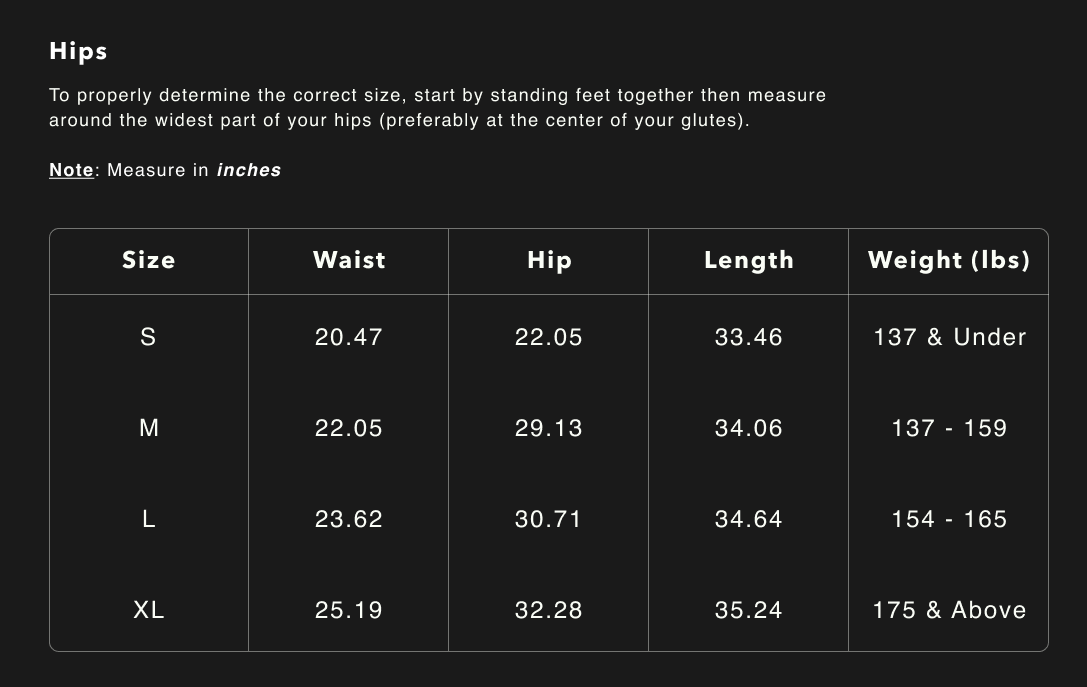This screenshot has width=1087, height=687.
Task: Select the XL size row label
Action: click(x=148, y=610)
